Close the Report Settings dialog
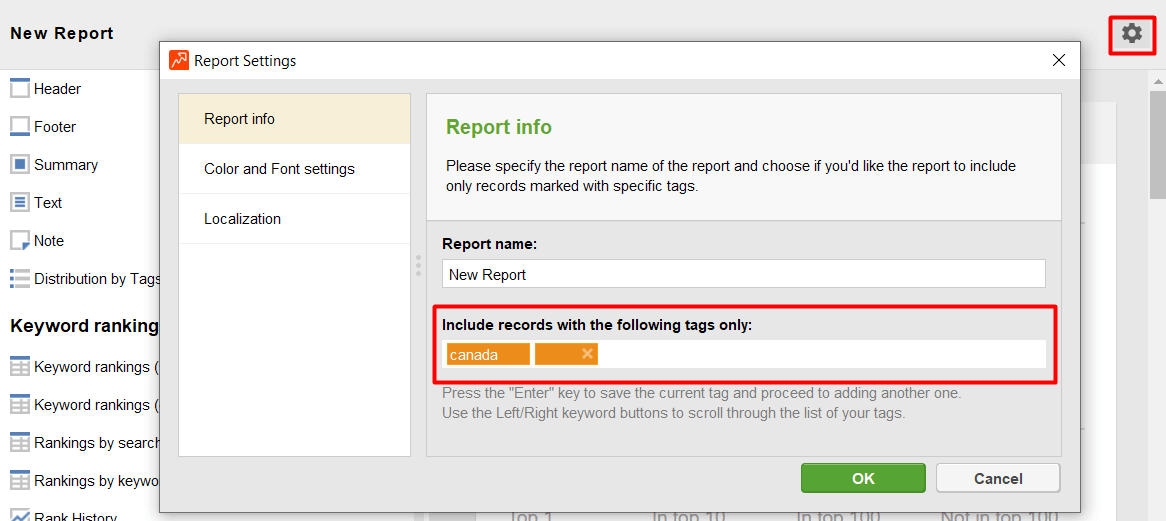Screen dimensions: 1166x521 point(1060,60)
